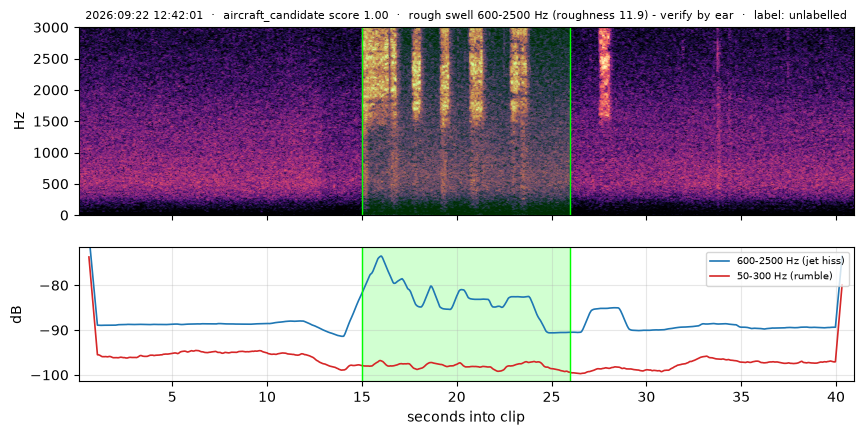Screen dimensions: 863x435
Task: Click the "seconds into clip" x-axis label
Action: pos(466,417)
